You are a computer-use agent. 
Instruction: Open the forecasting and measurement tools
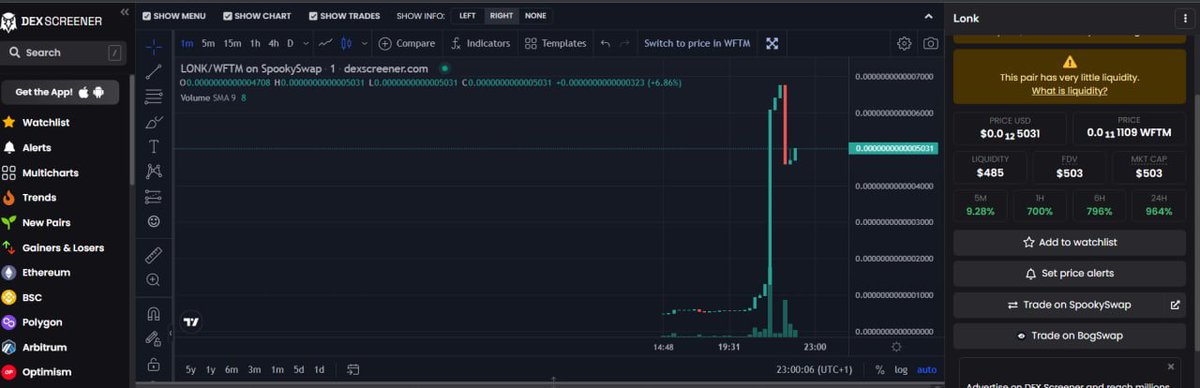[154, 197]
